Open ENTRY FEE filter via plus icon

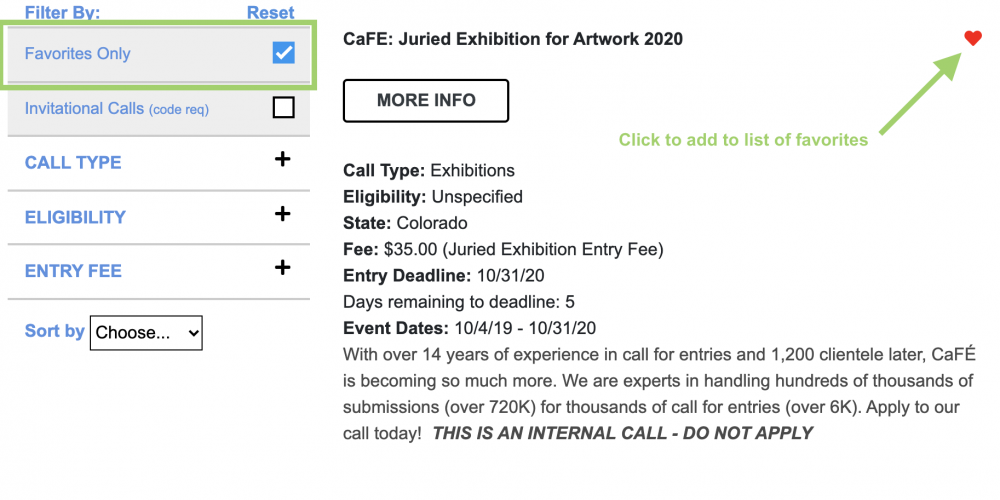click(283, 267)
